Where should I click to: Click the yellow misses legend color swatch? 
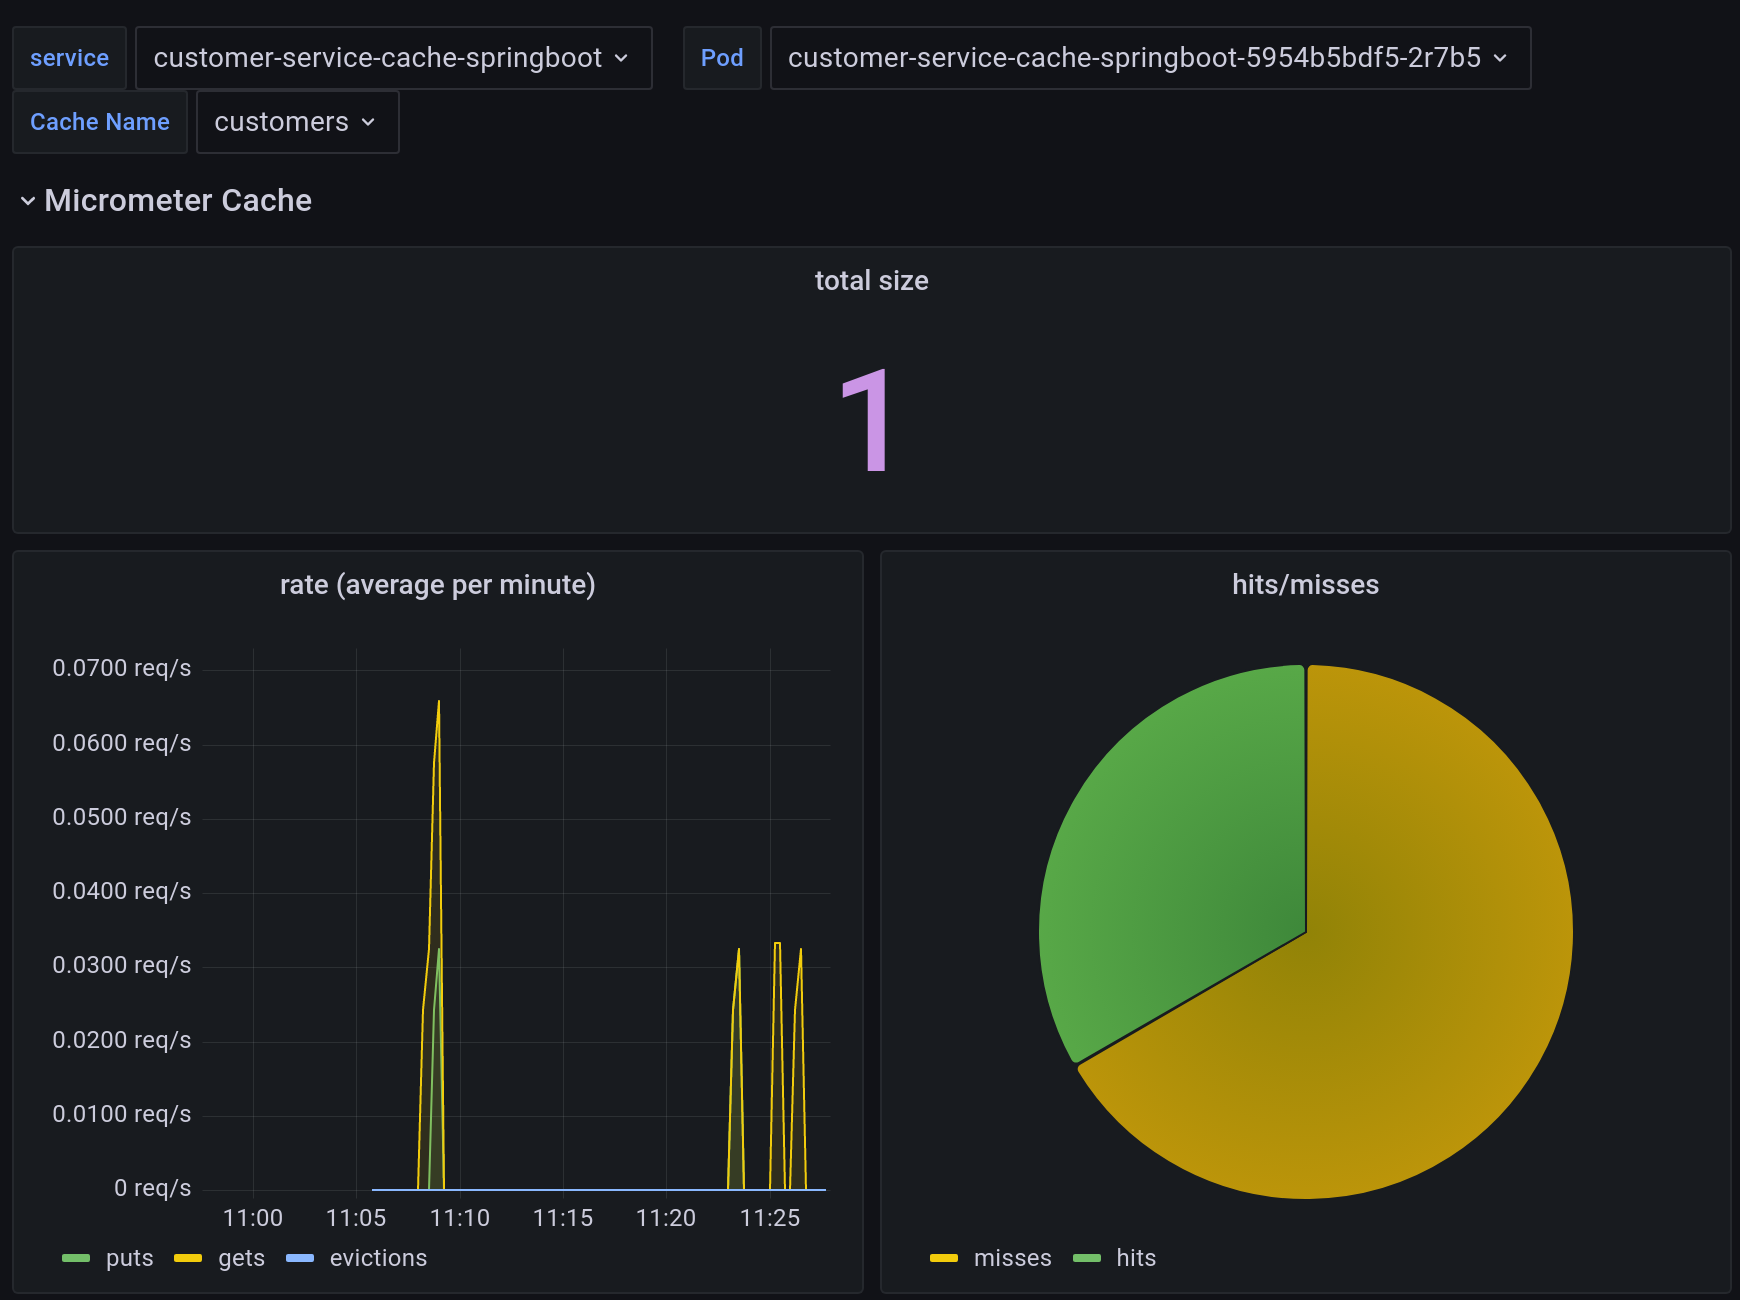944,1258
